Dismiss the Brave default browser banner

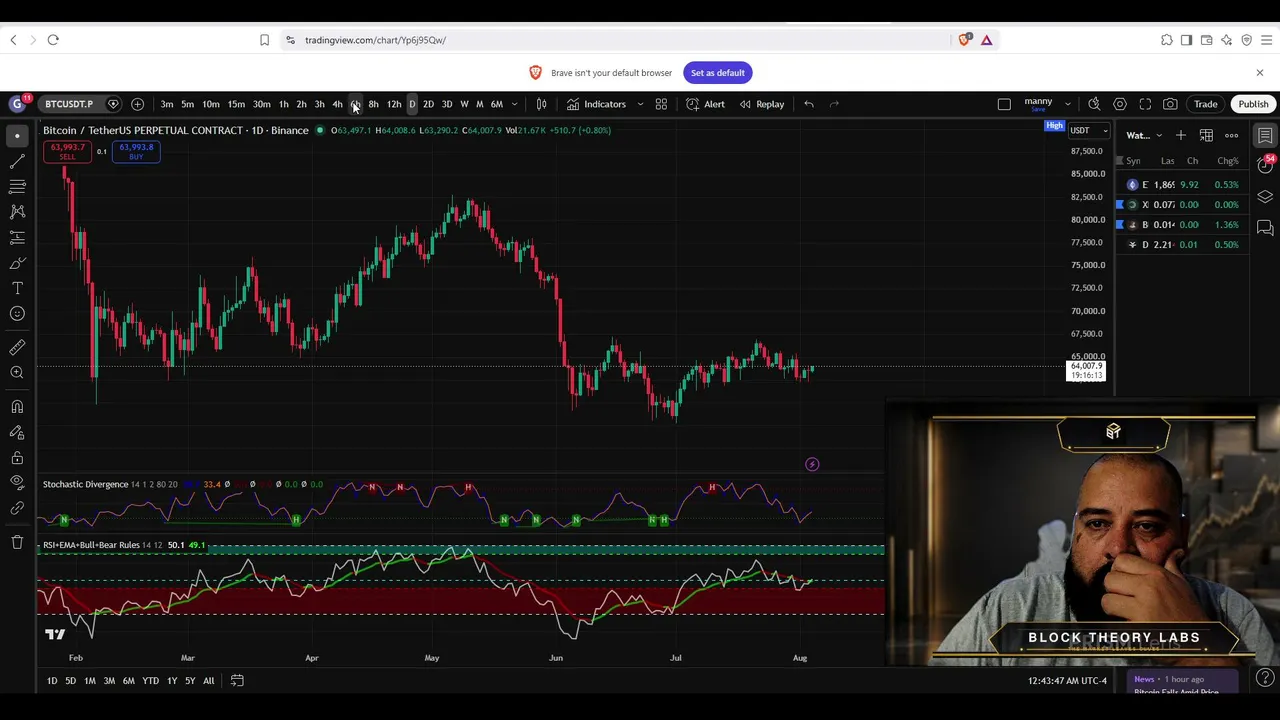1260,73
